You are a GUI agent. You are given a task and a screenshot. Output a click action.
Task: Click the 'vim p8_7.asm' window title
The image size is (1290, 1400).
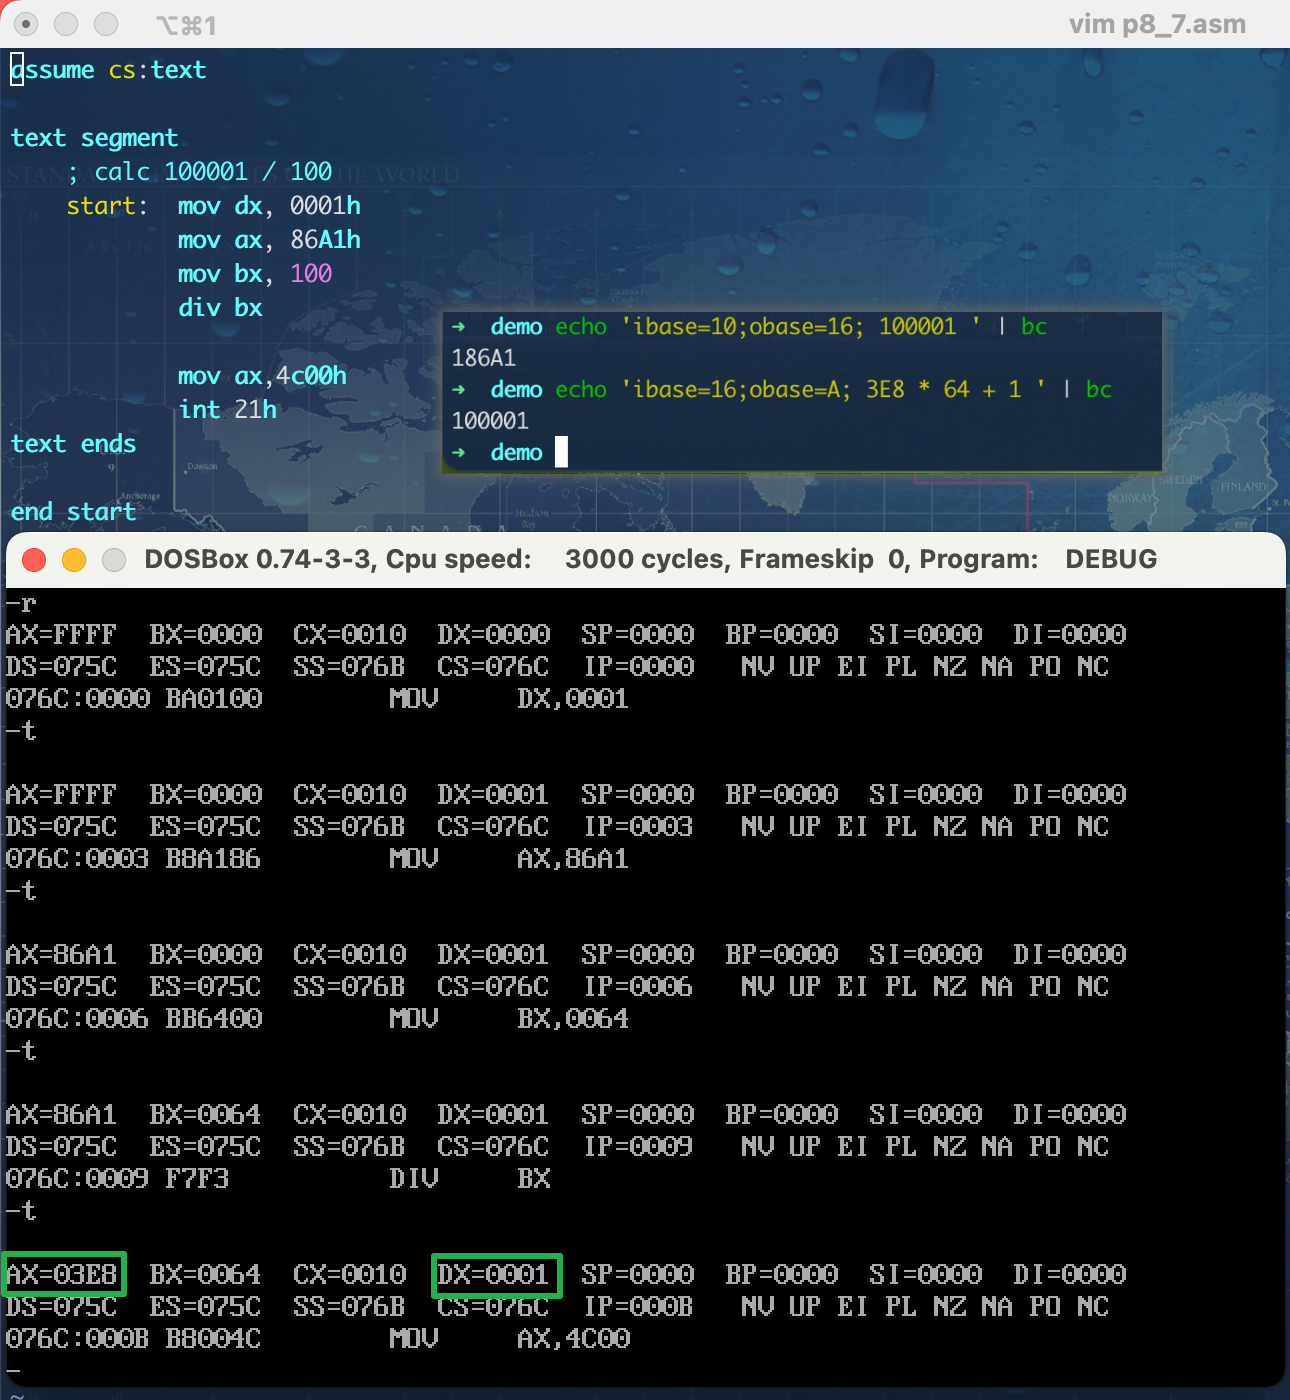coord(1157,24)
